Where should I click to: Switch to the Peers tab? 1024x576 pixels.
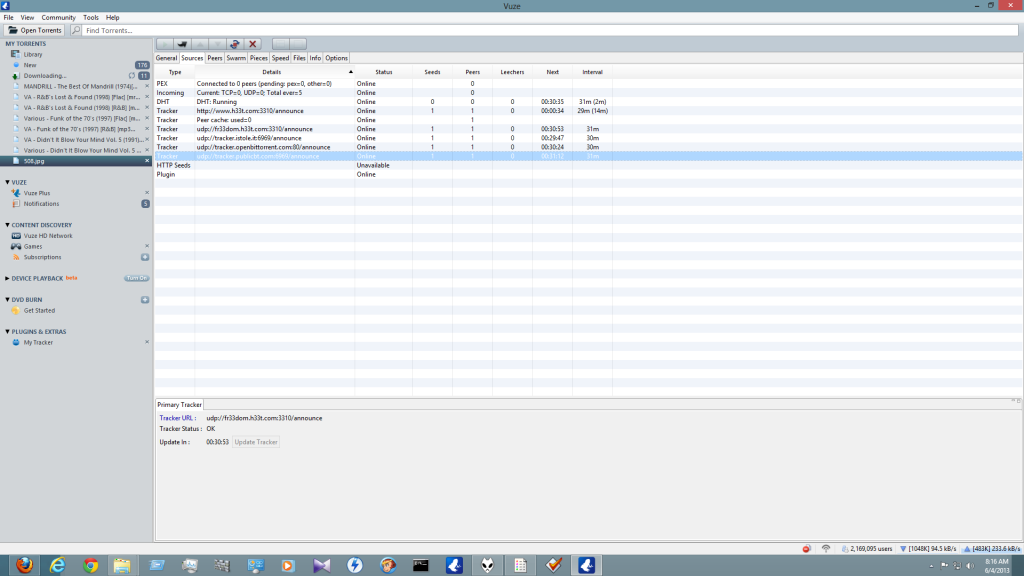click(215, 58)
